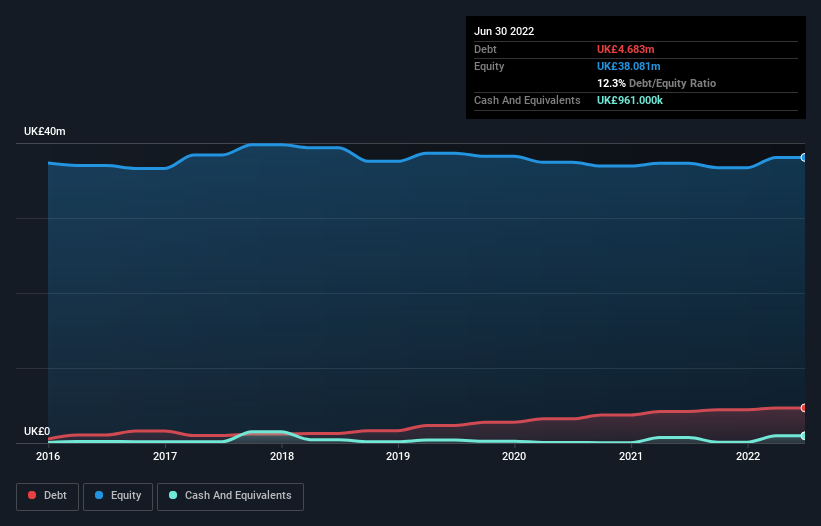
Task: Click the UK£0 y-axis label
Action: click(x=37, y=431)
